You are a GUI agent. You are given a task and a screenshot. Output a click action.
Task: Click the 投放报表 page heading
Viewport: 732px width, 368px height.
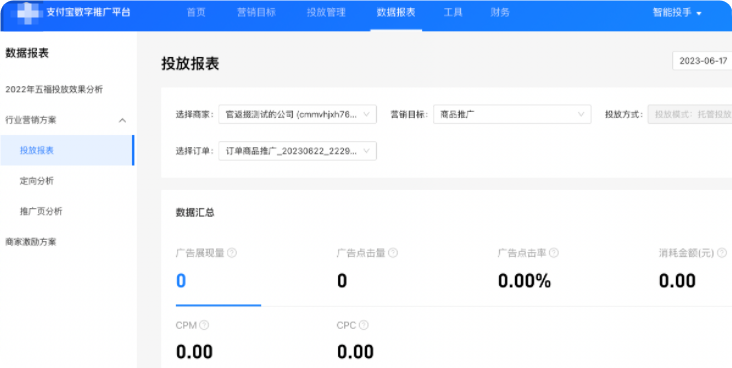coord(190,64)
